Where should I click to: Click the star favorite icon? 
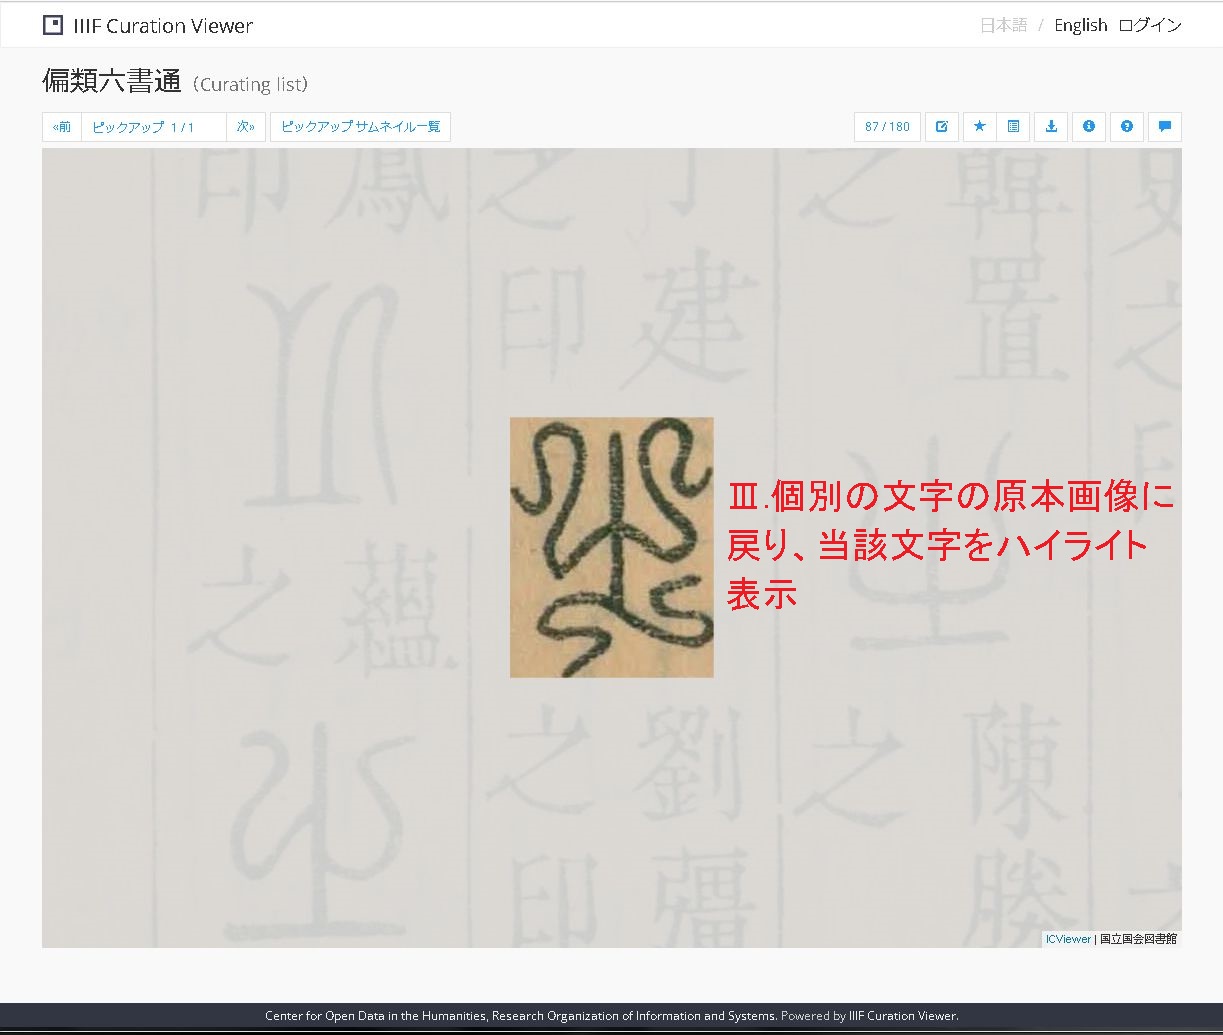[980, 127]
